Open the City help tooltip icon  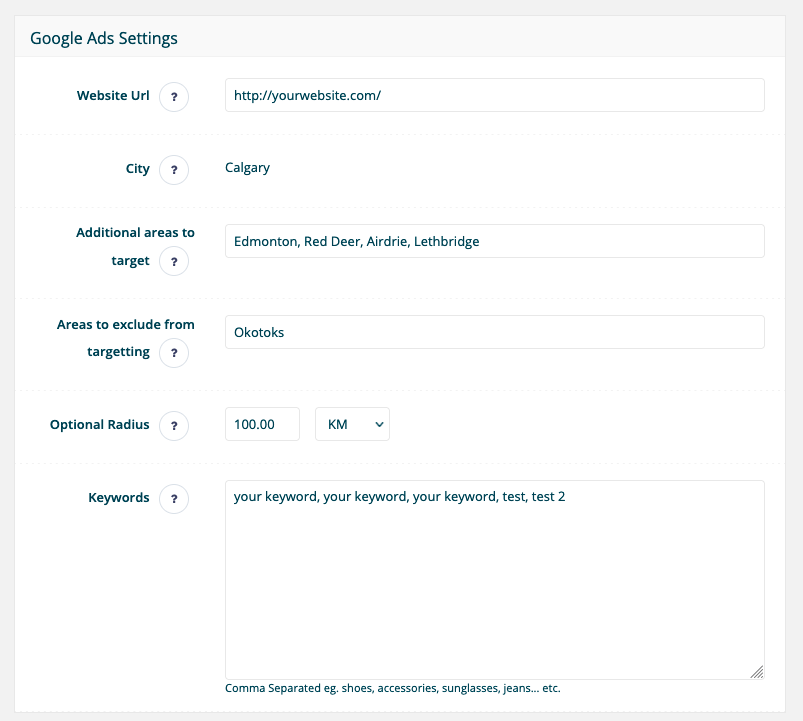[x=174, y=170]
